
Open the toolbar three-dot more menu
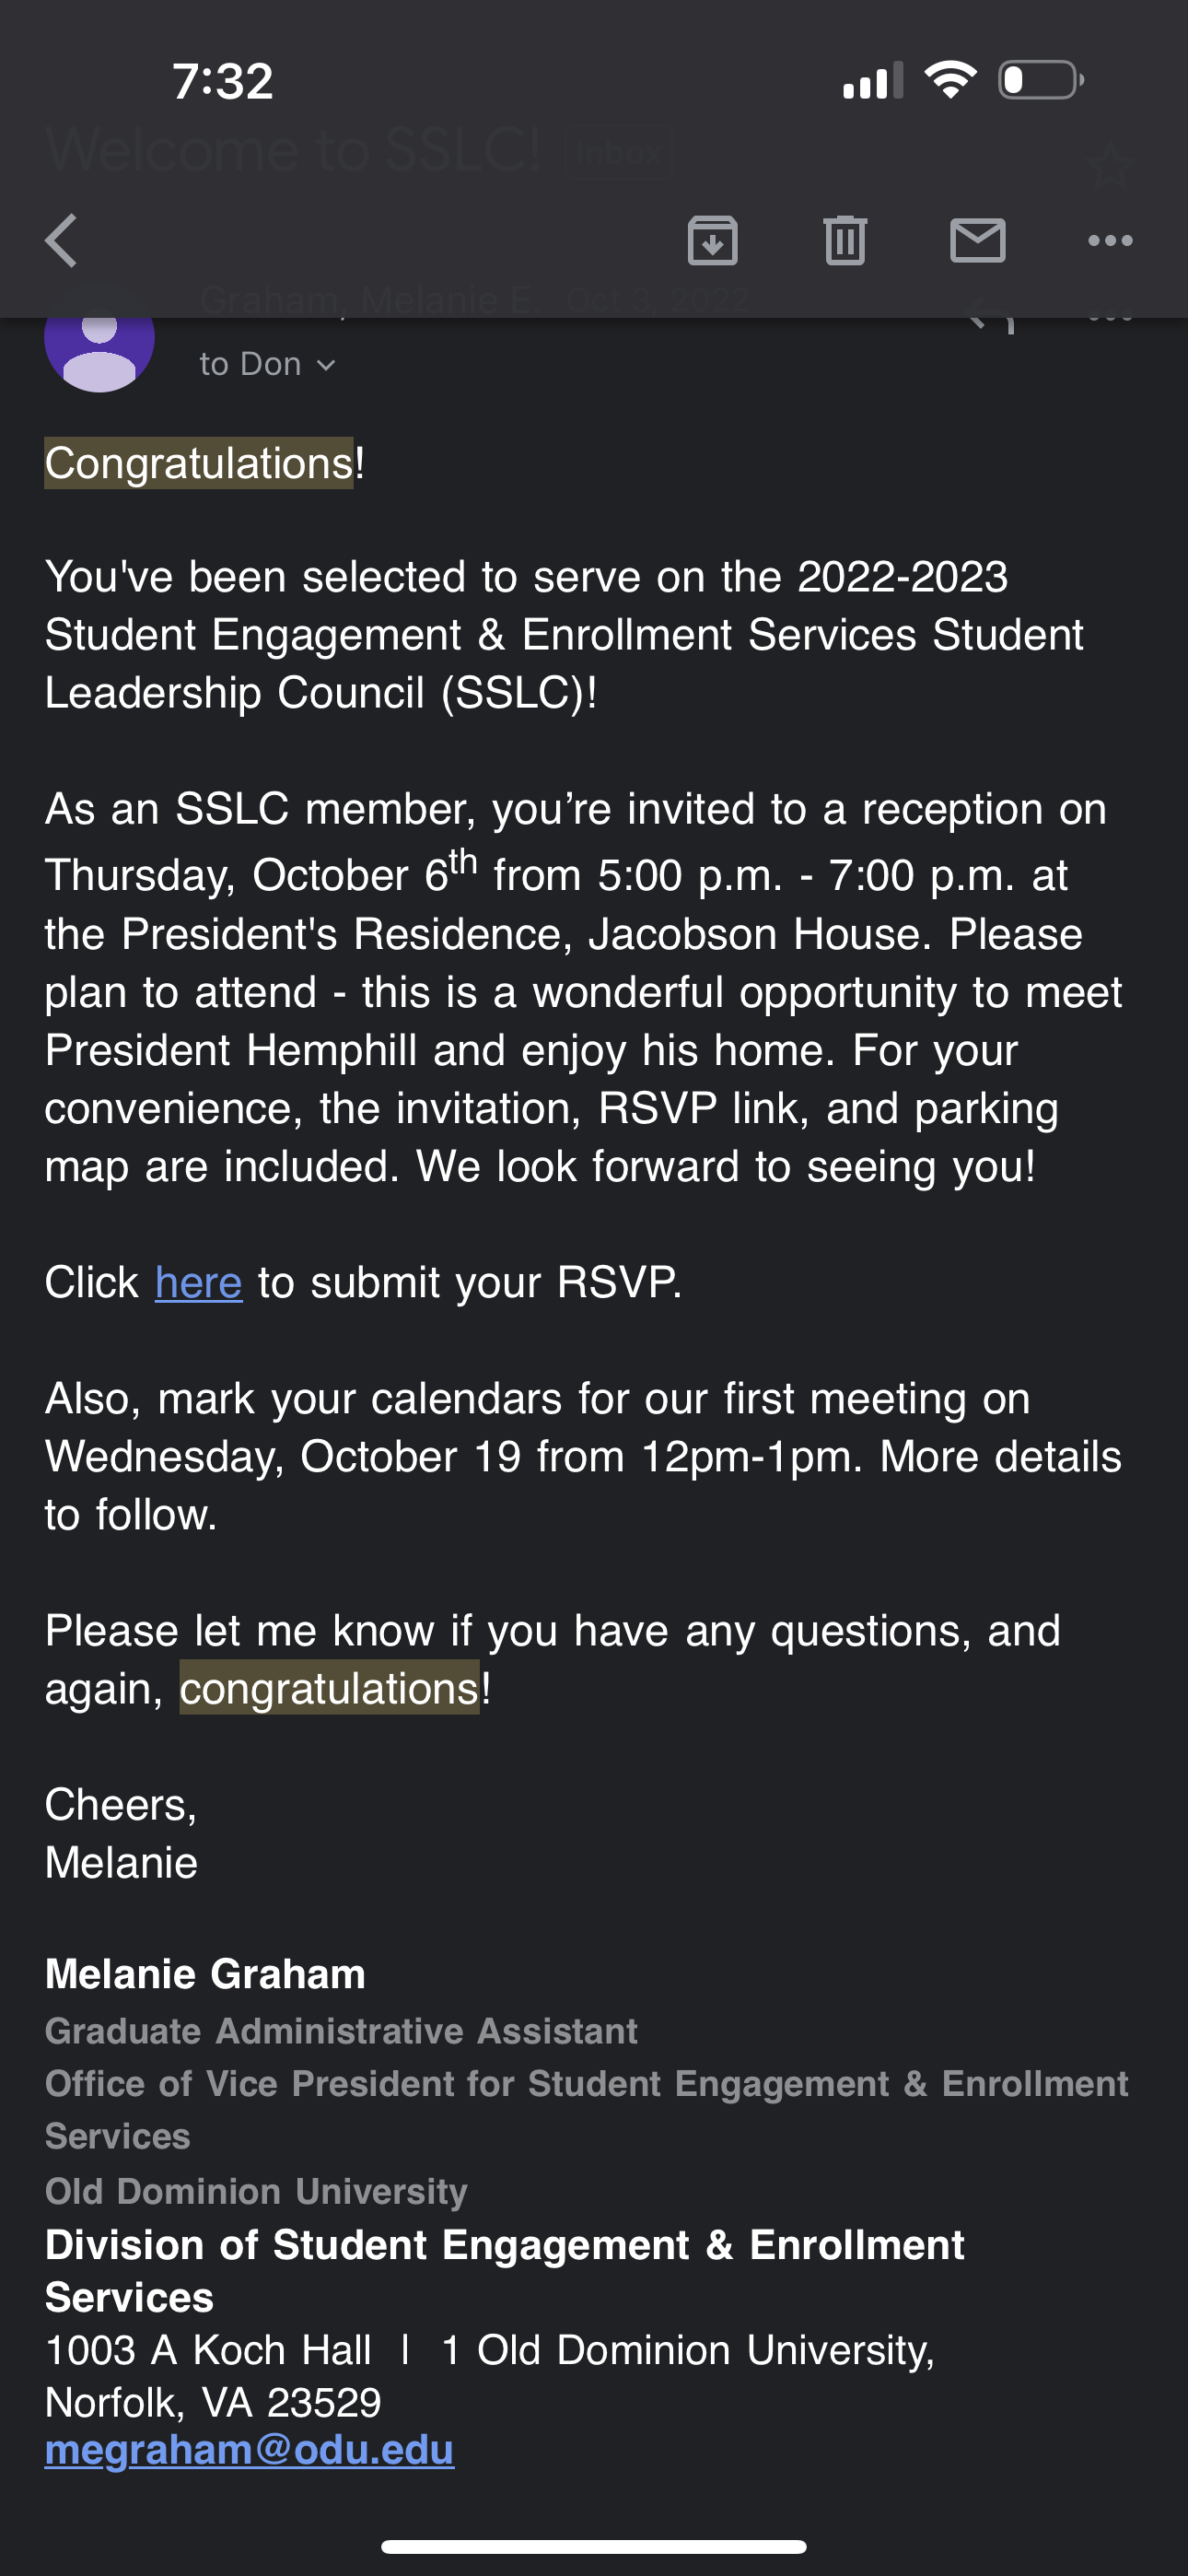pos(1110,241)
